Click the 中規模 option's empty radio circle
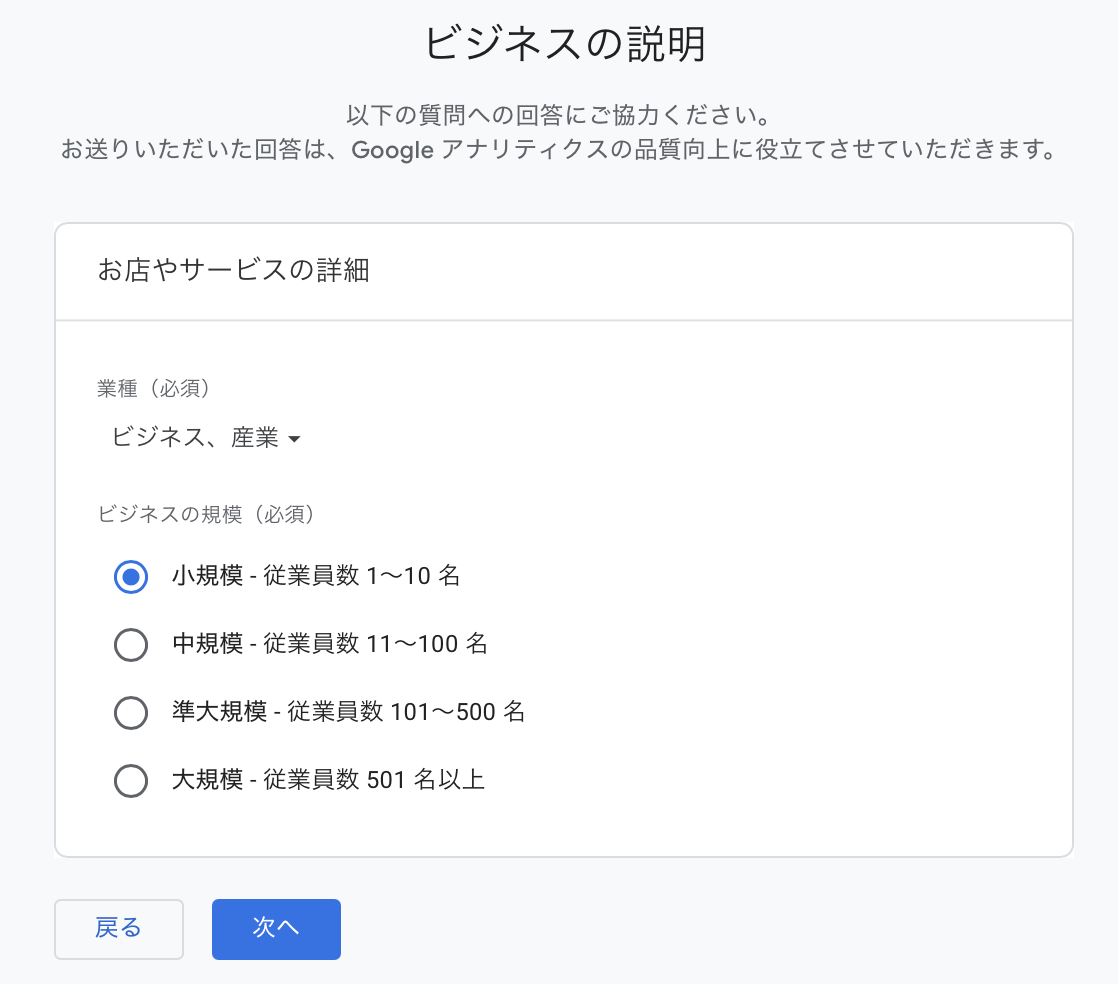This screenshot has height=984, width=1118. (x=131, y=645)
